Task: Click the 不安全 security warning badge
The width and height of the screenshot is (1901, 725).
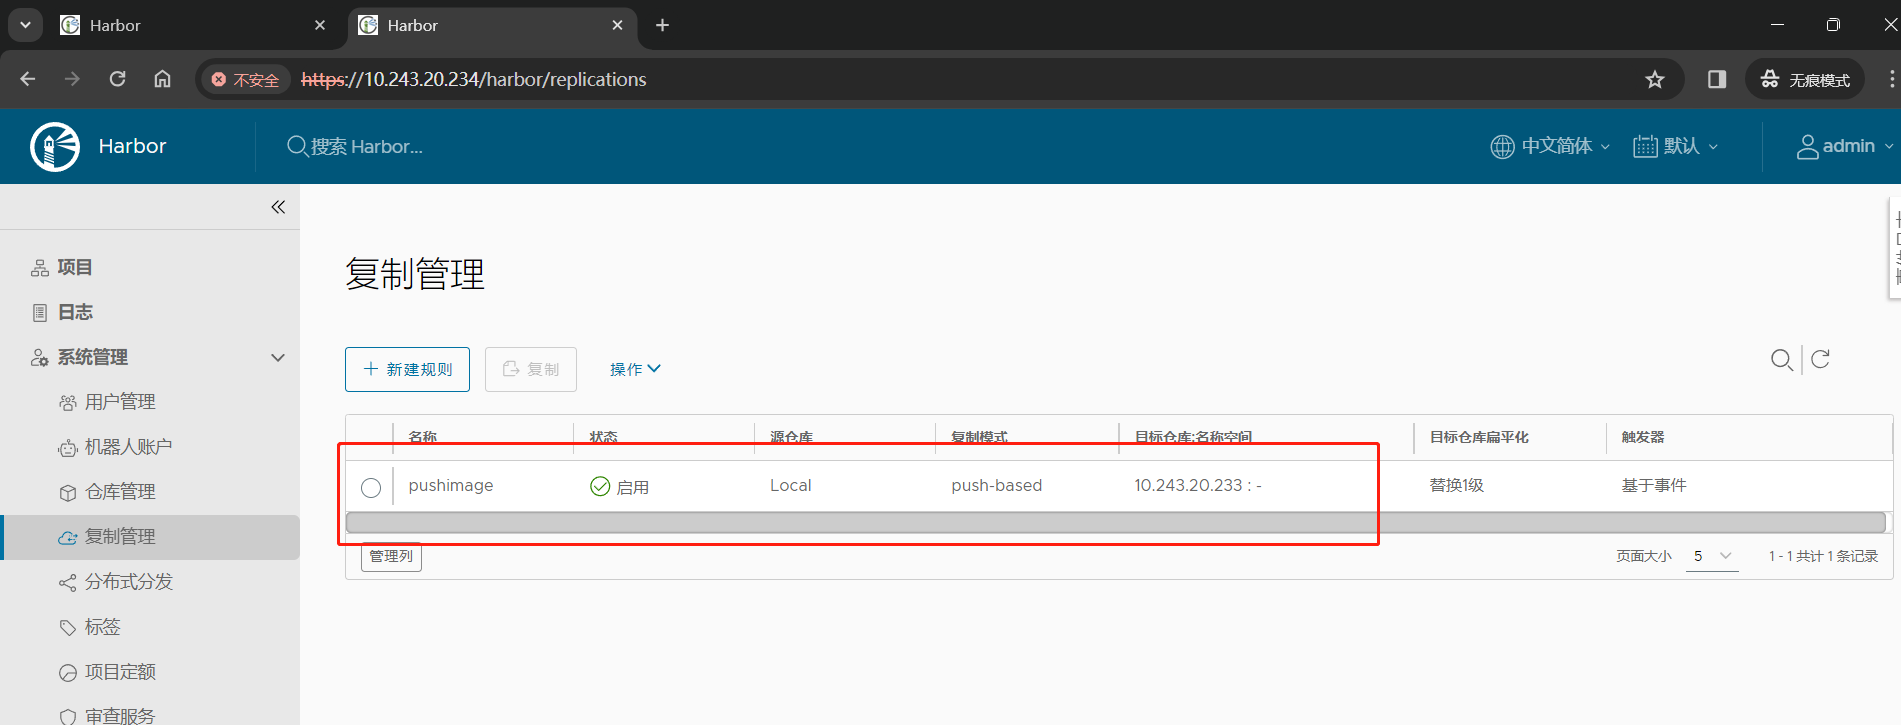Action: coord(245,79)
